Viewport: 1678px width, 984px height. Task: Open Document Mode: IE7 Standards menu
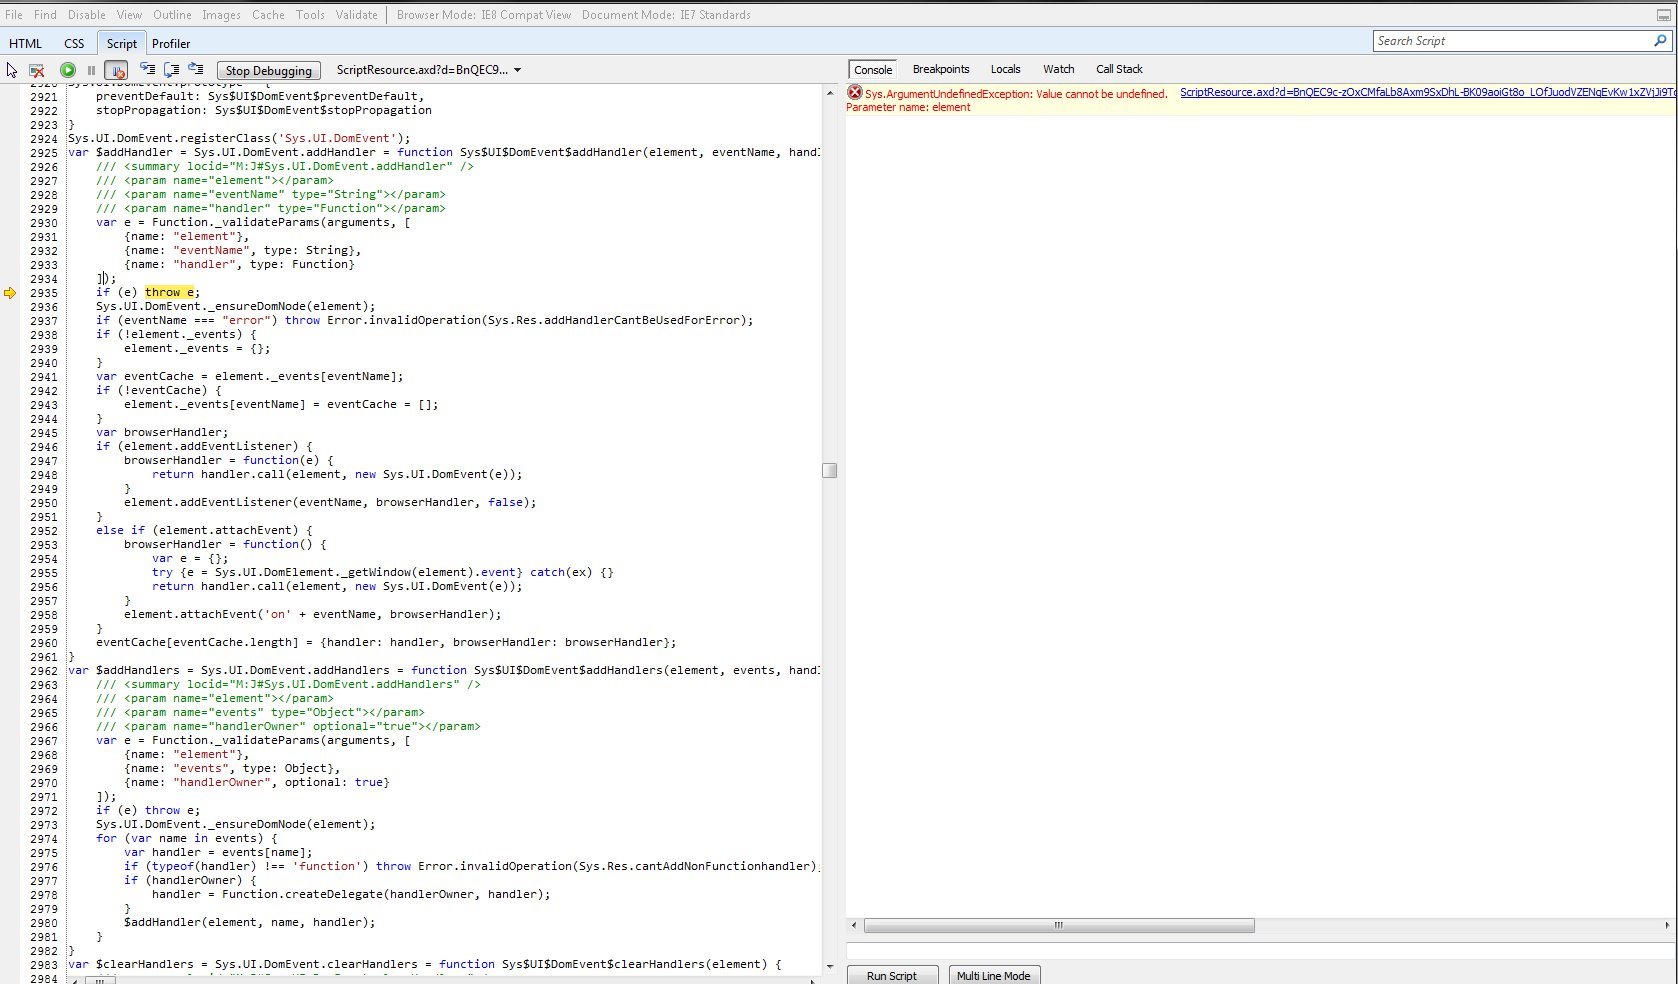tap(666, 15)
